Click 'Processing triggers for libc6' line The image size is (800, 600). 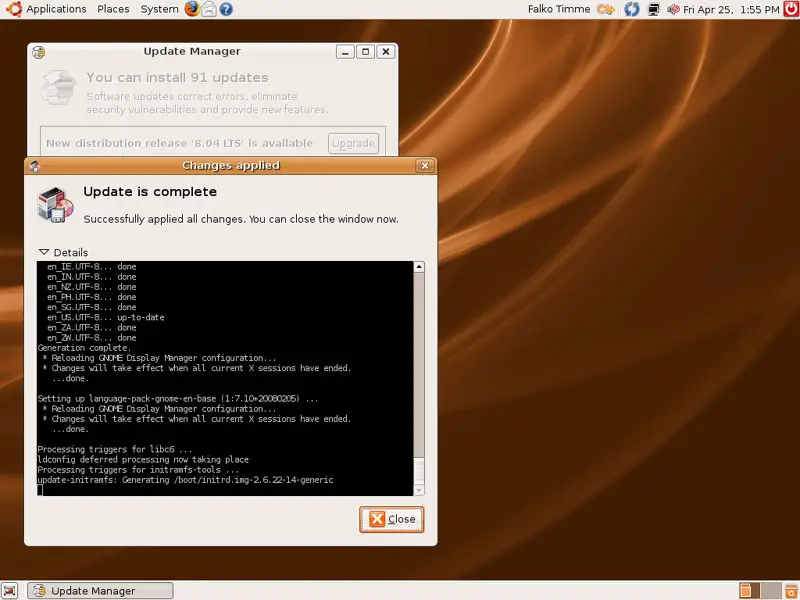[x=115, y=449]
